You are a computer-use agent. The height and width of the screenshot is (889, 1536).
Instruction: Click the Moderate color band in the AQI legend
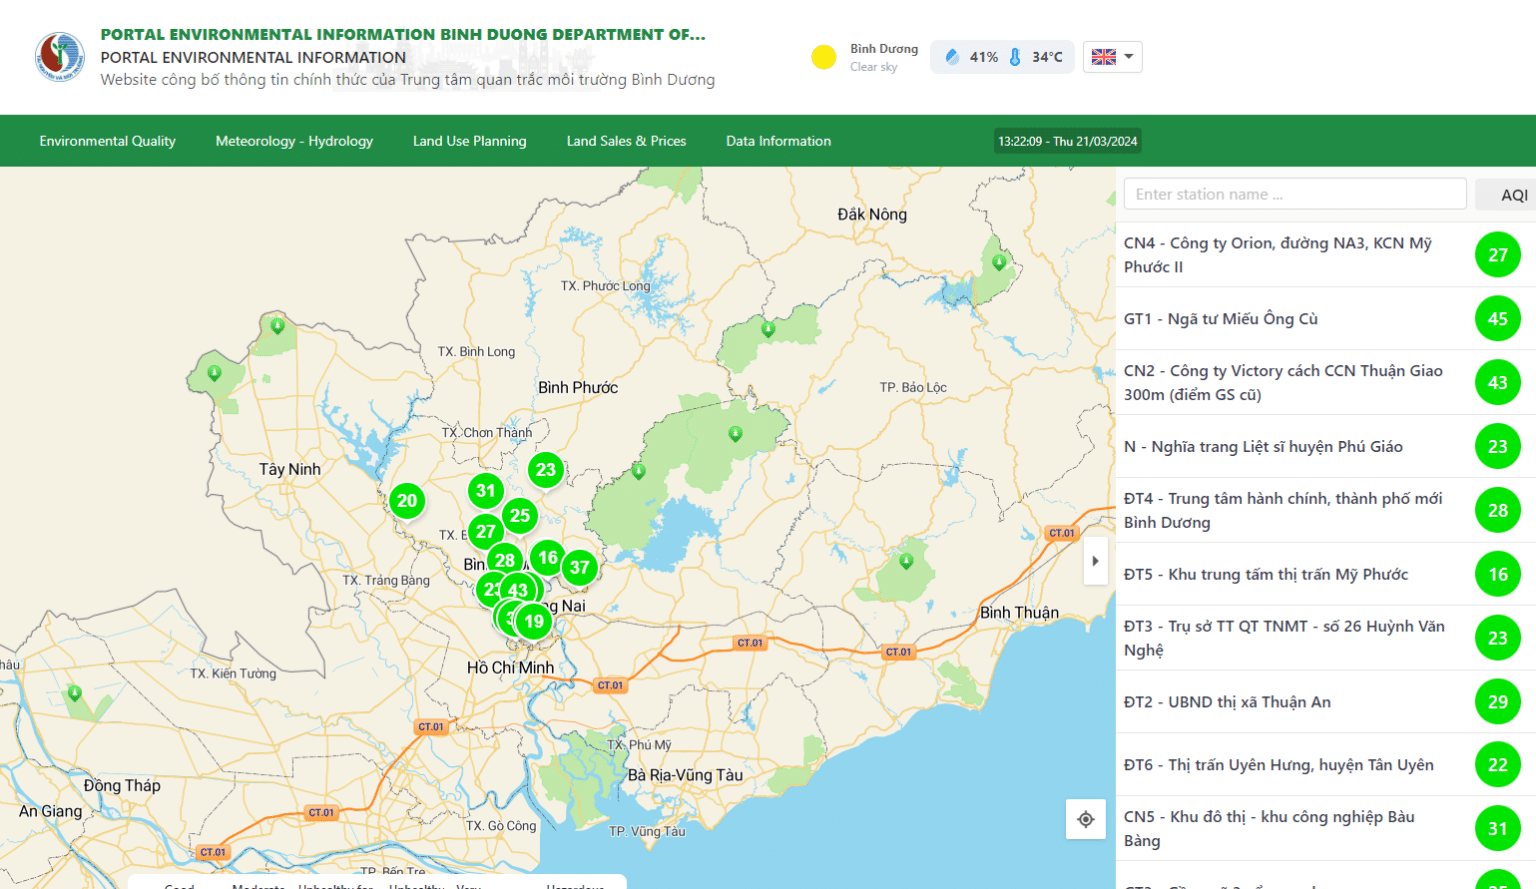[x=259, y=886]
